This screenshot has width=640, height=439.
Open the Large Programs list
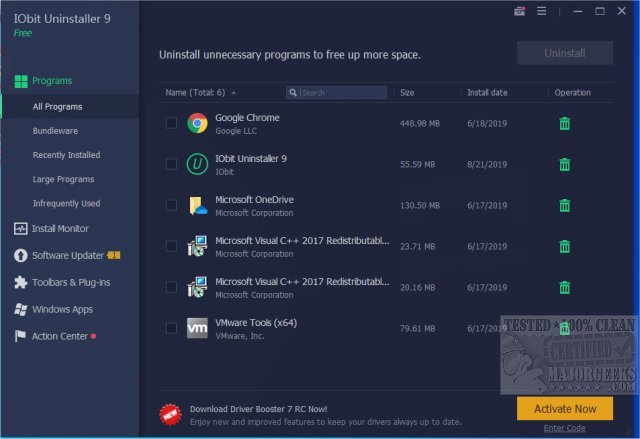point(64,179)
